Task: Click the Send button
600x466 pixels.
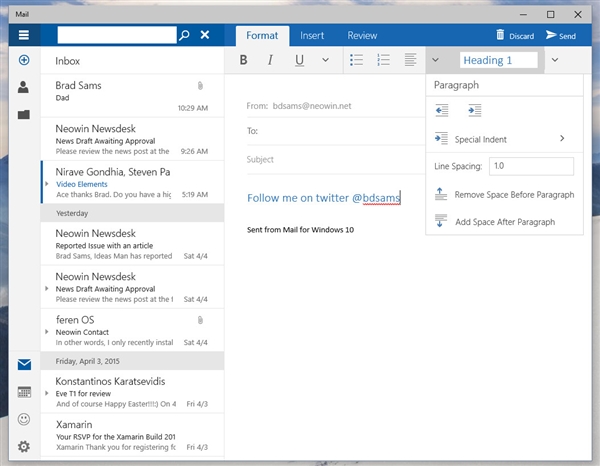Action: (x=560, y=36)
